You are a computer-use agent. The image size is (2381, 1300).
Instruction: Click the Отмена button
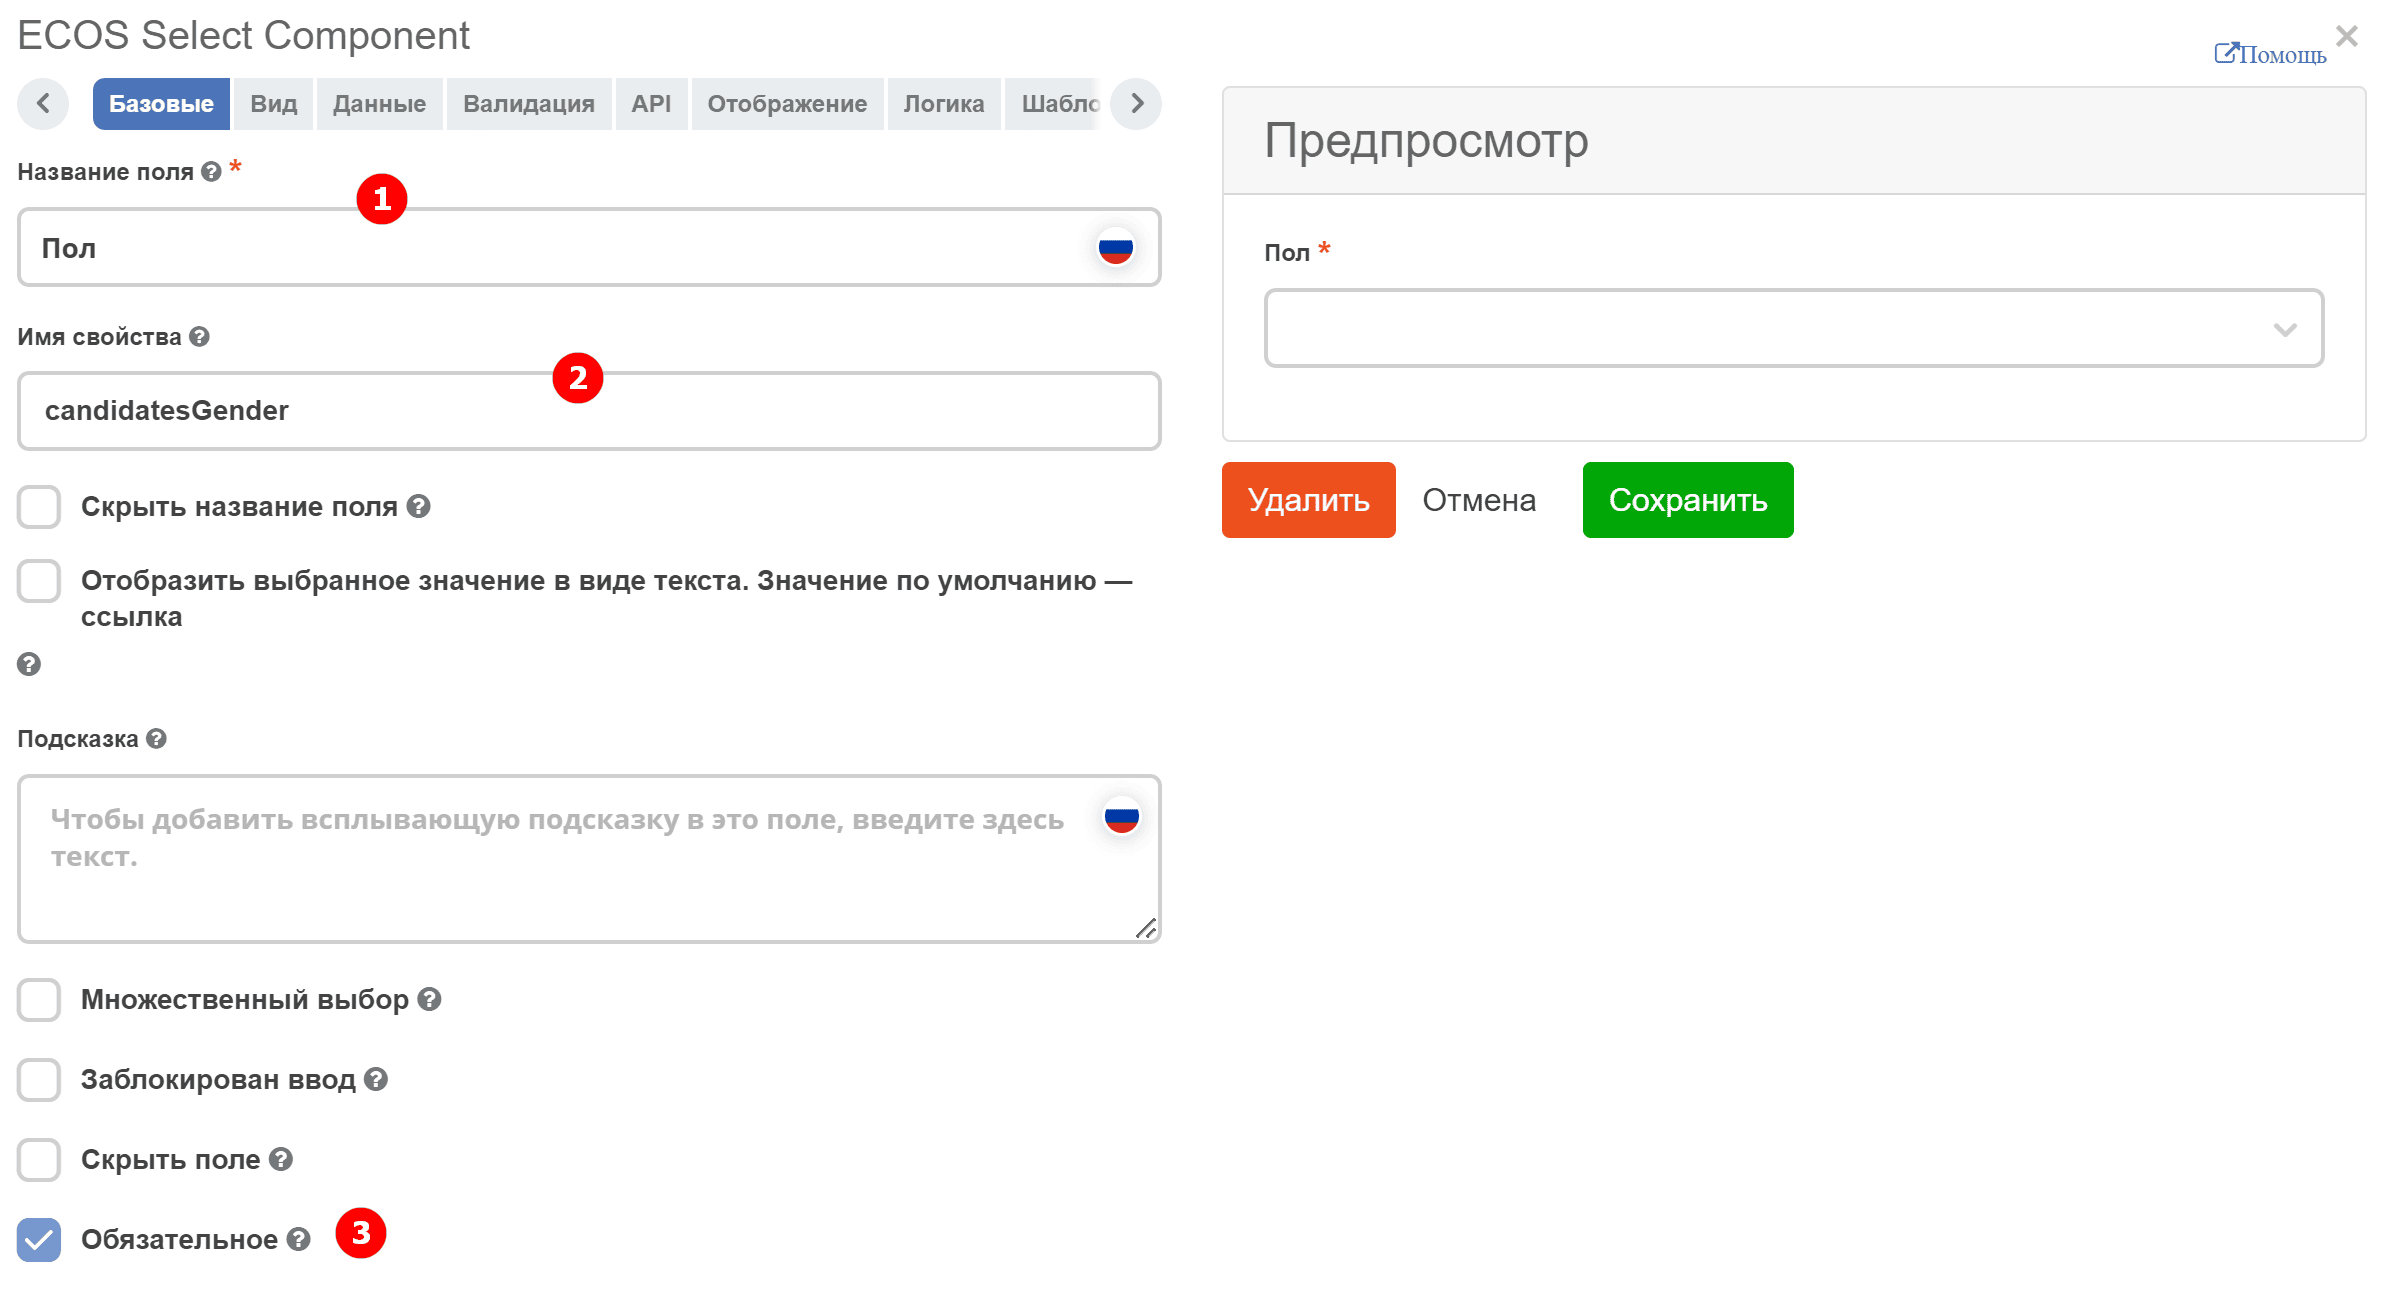(x=1479, y=500)
